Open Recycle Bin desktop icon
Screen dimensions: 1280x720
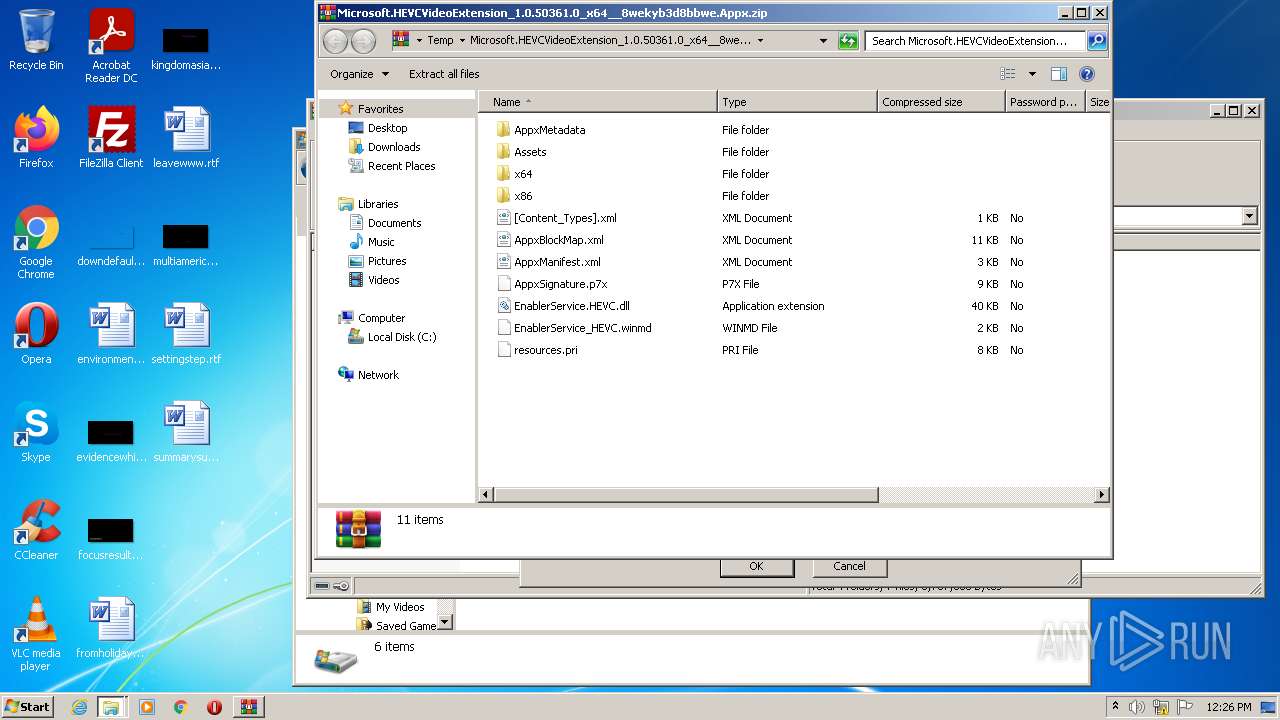coord(36,41)
